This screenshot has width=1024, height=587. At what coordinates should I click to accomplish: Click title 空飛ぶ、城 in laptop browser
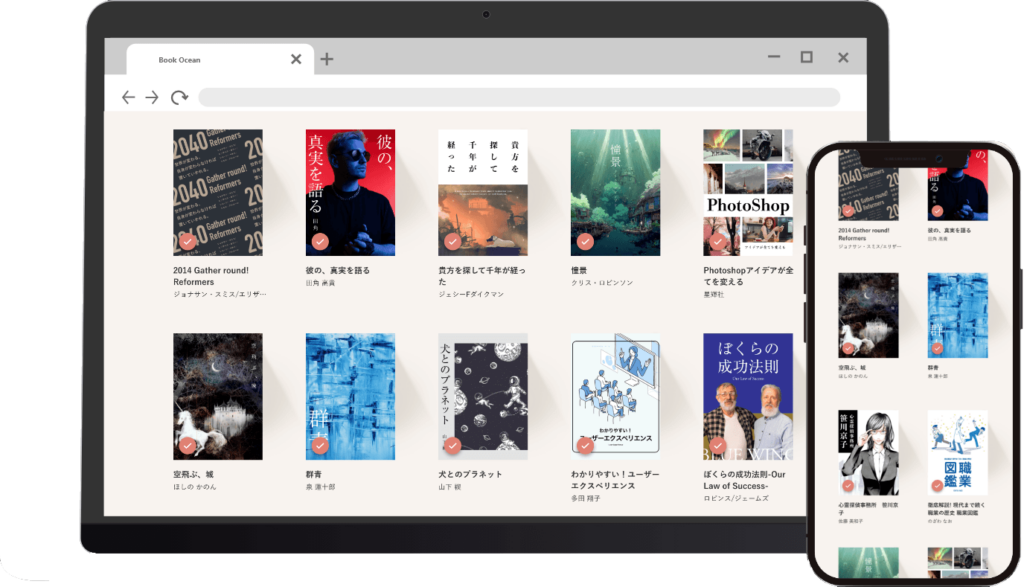(x=193, y=475)
